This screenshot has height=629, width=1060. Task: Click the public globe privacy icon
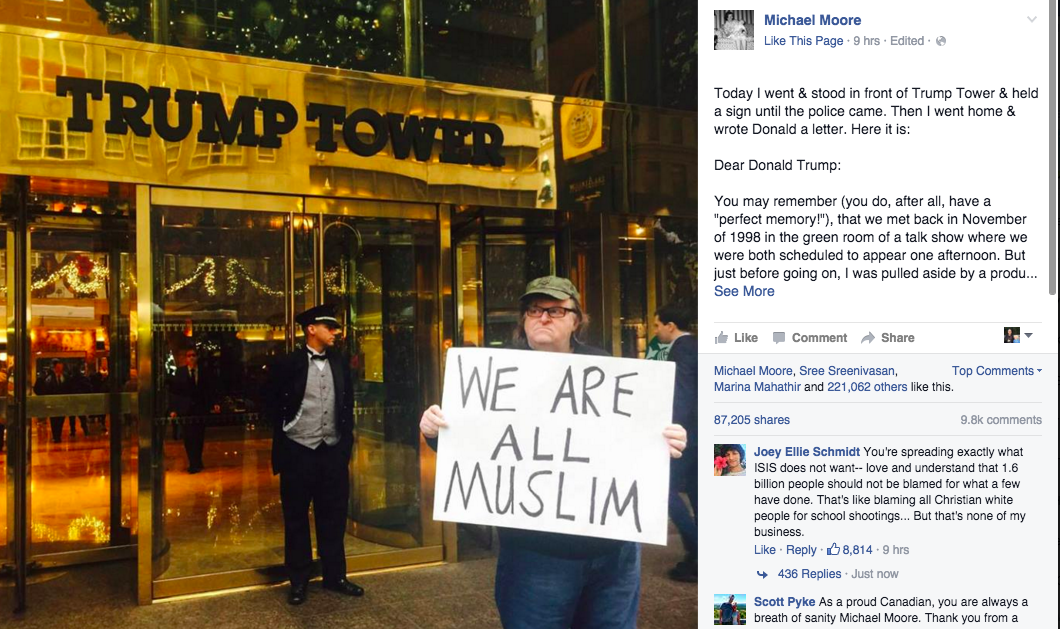[941, 41]
